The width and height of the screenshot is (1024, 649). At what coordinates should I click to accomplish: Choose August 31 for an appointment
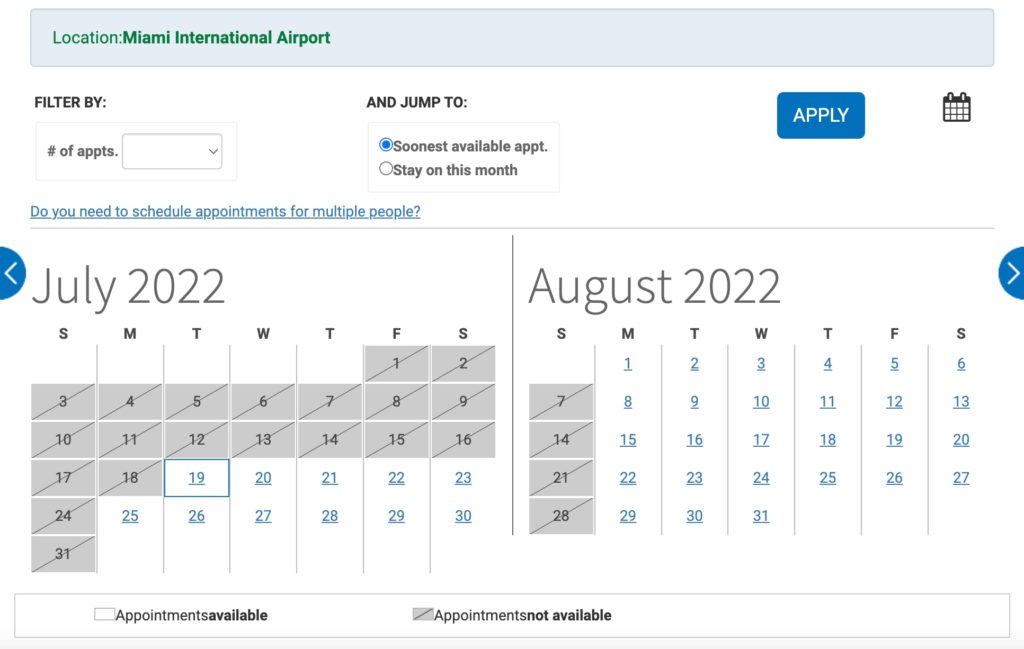(760, 516)
